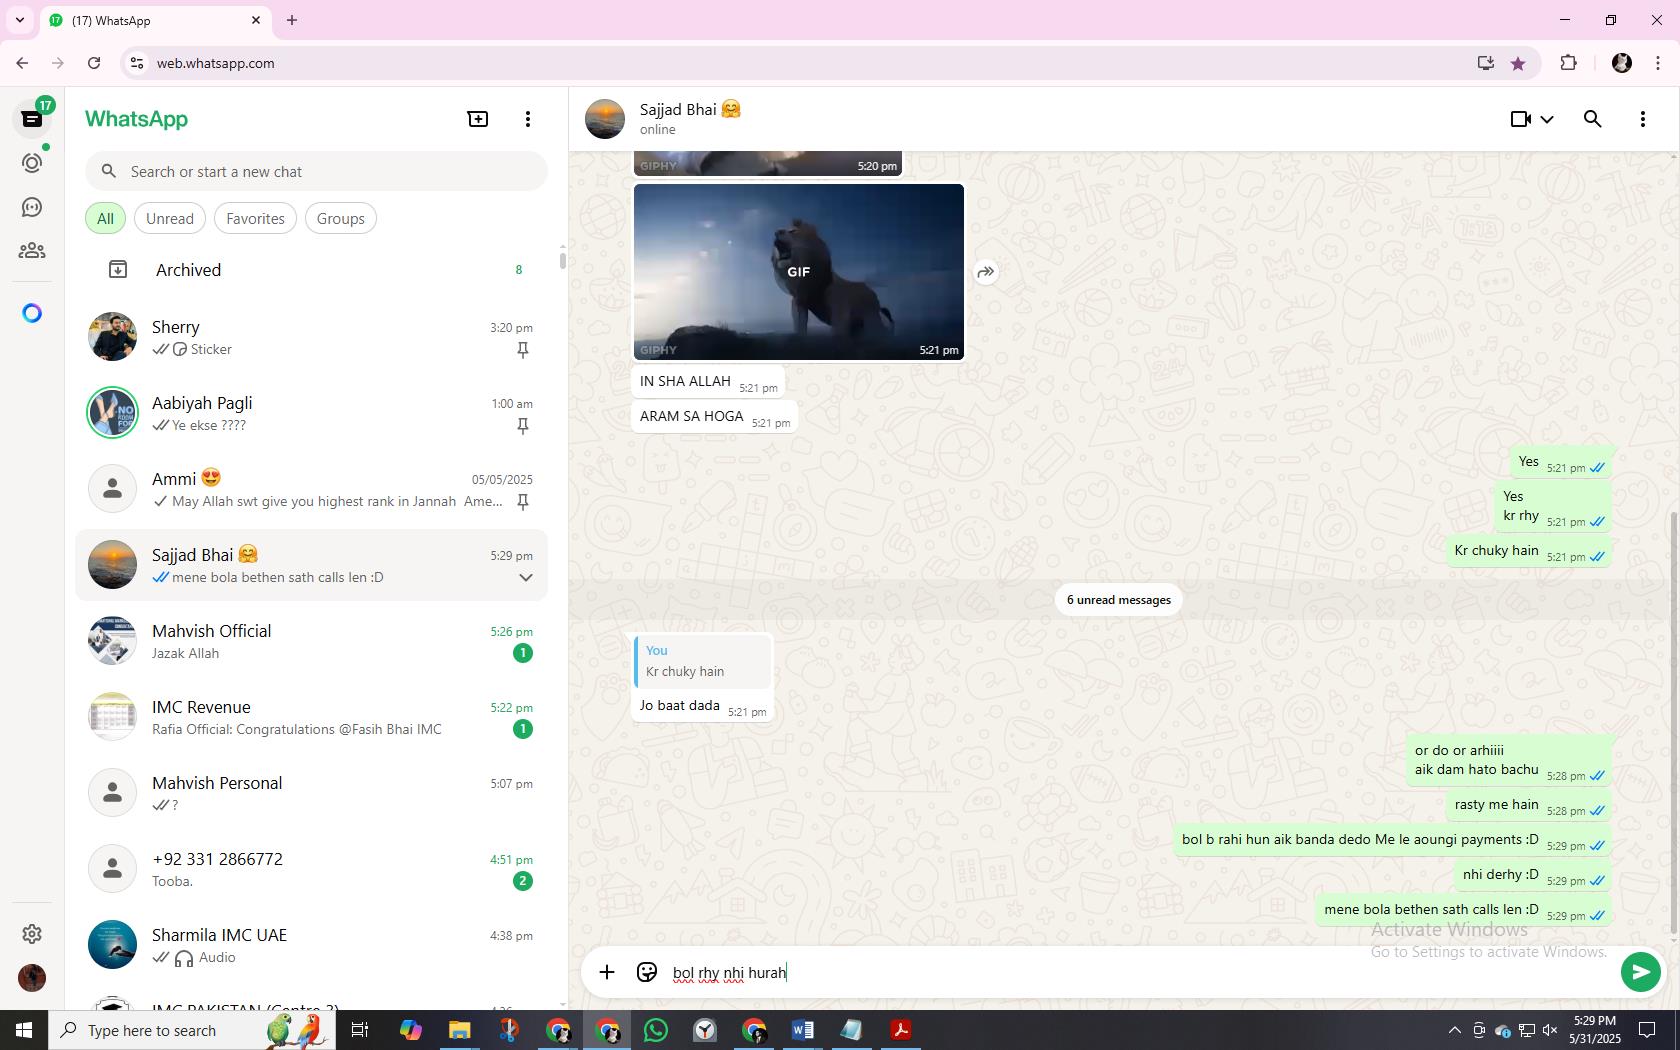Screen dimensions: 1680x1050
Task: Open WhatsApp desktop from taskbar
Action: pos(656,1030)
